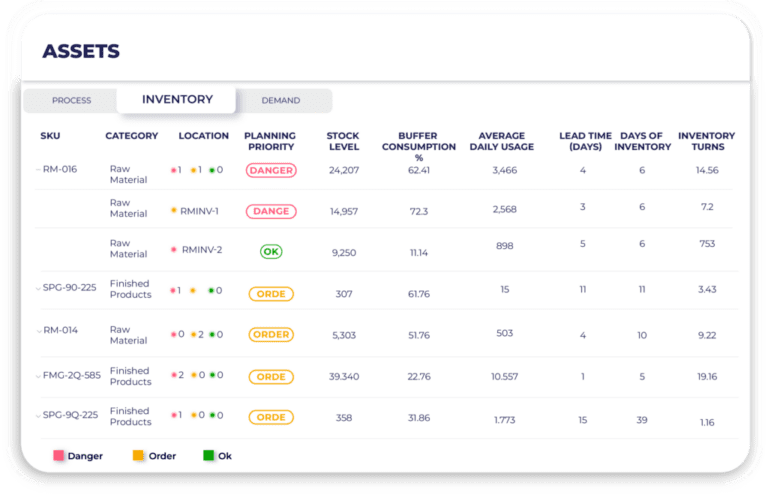Click inventory turns value 14.56

pyautogui.click(x=707, y=170)
